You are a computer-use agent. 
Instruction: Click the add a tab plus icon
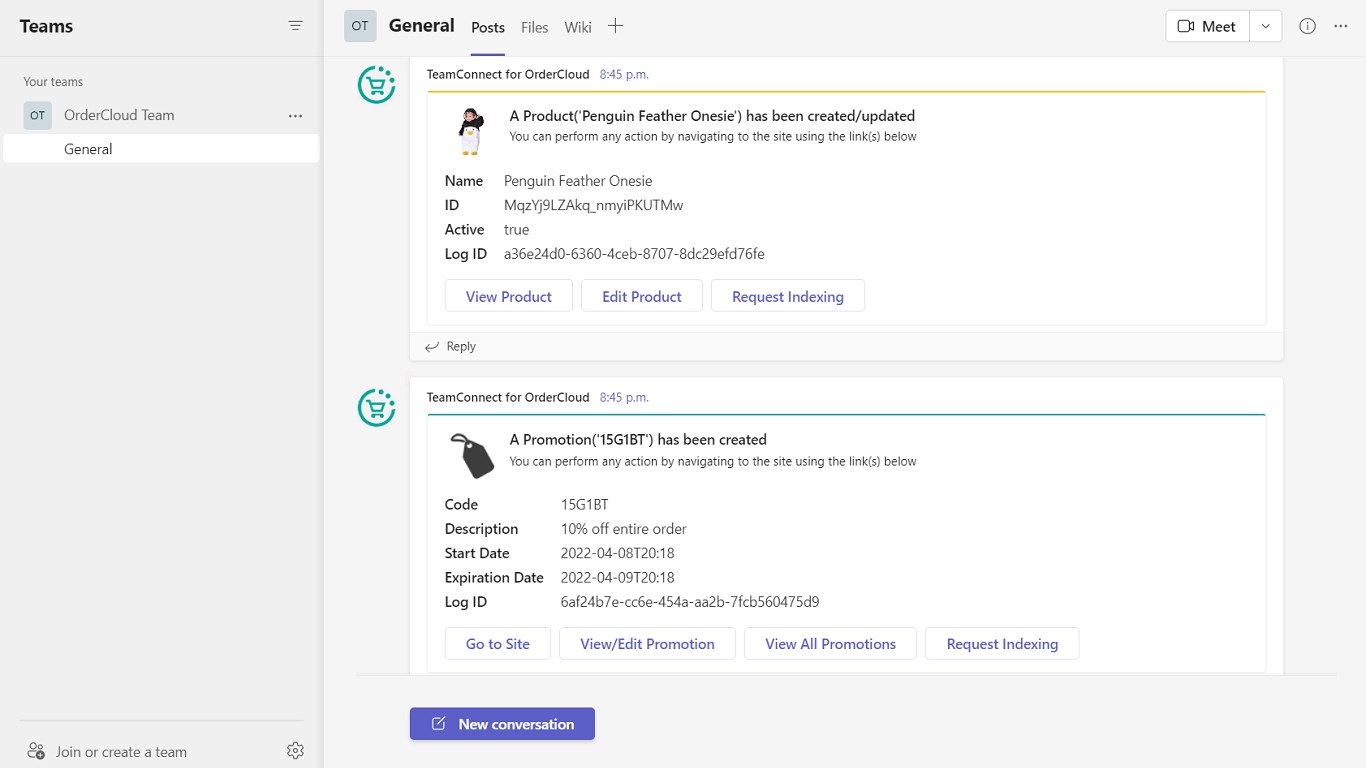coord(616,26)
